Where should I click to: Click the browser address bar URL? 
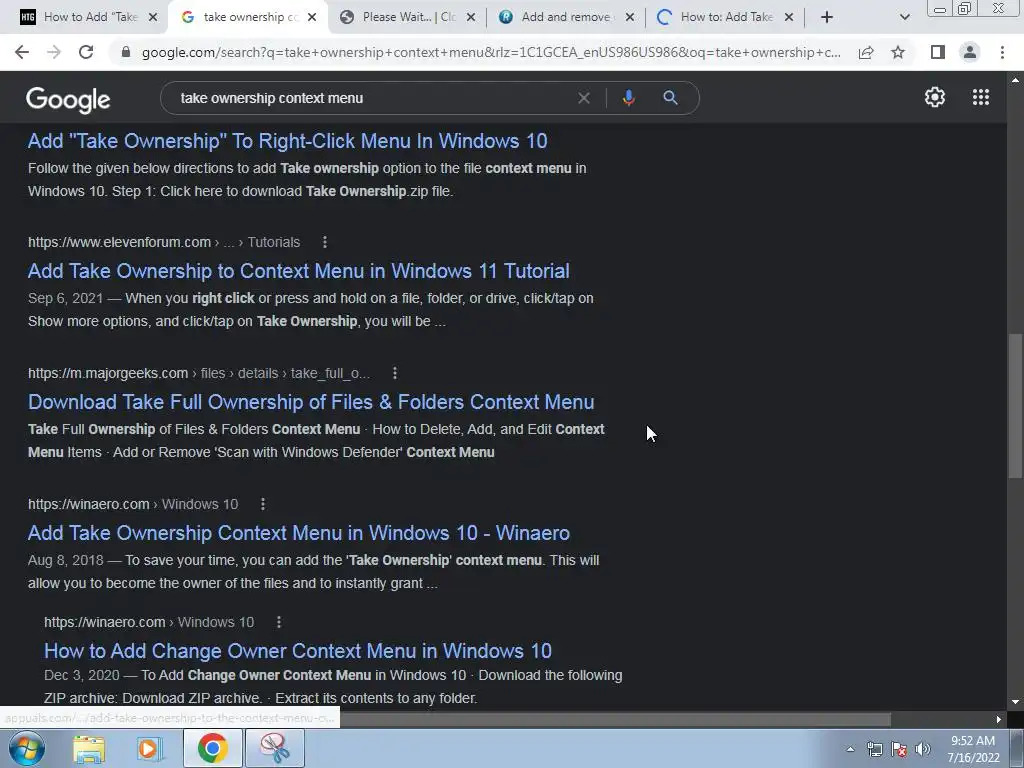pos(491,52)
